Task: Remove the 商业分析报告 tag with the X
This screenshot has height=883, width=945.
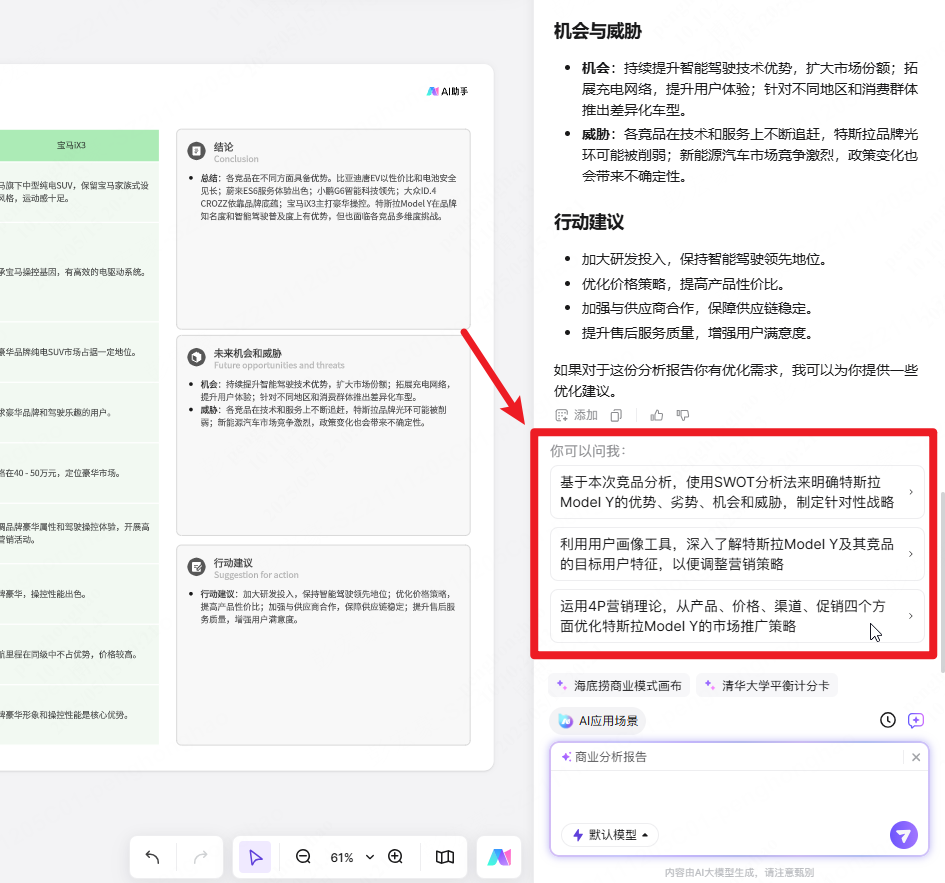Action: coord(916,757)
